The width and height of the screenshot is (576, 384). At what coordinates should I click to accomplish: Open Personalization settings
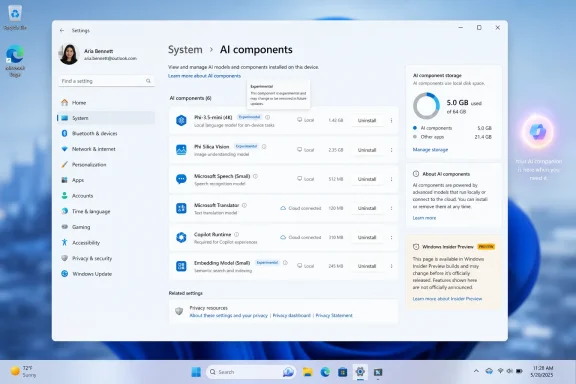coord(106,165)
